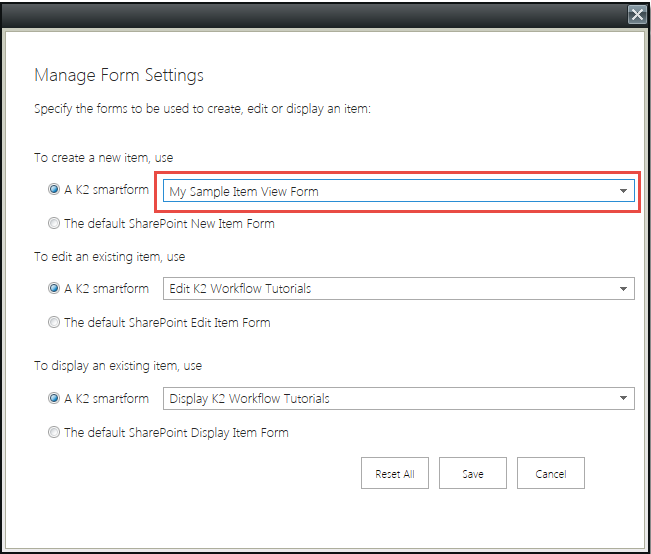Image resolution: width=651 pixels, height=554 pixels.
Task: Click the arrow on the edit-item form dropdown
Action: 623,289
